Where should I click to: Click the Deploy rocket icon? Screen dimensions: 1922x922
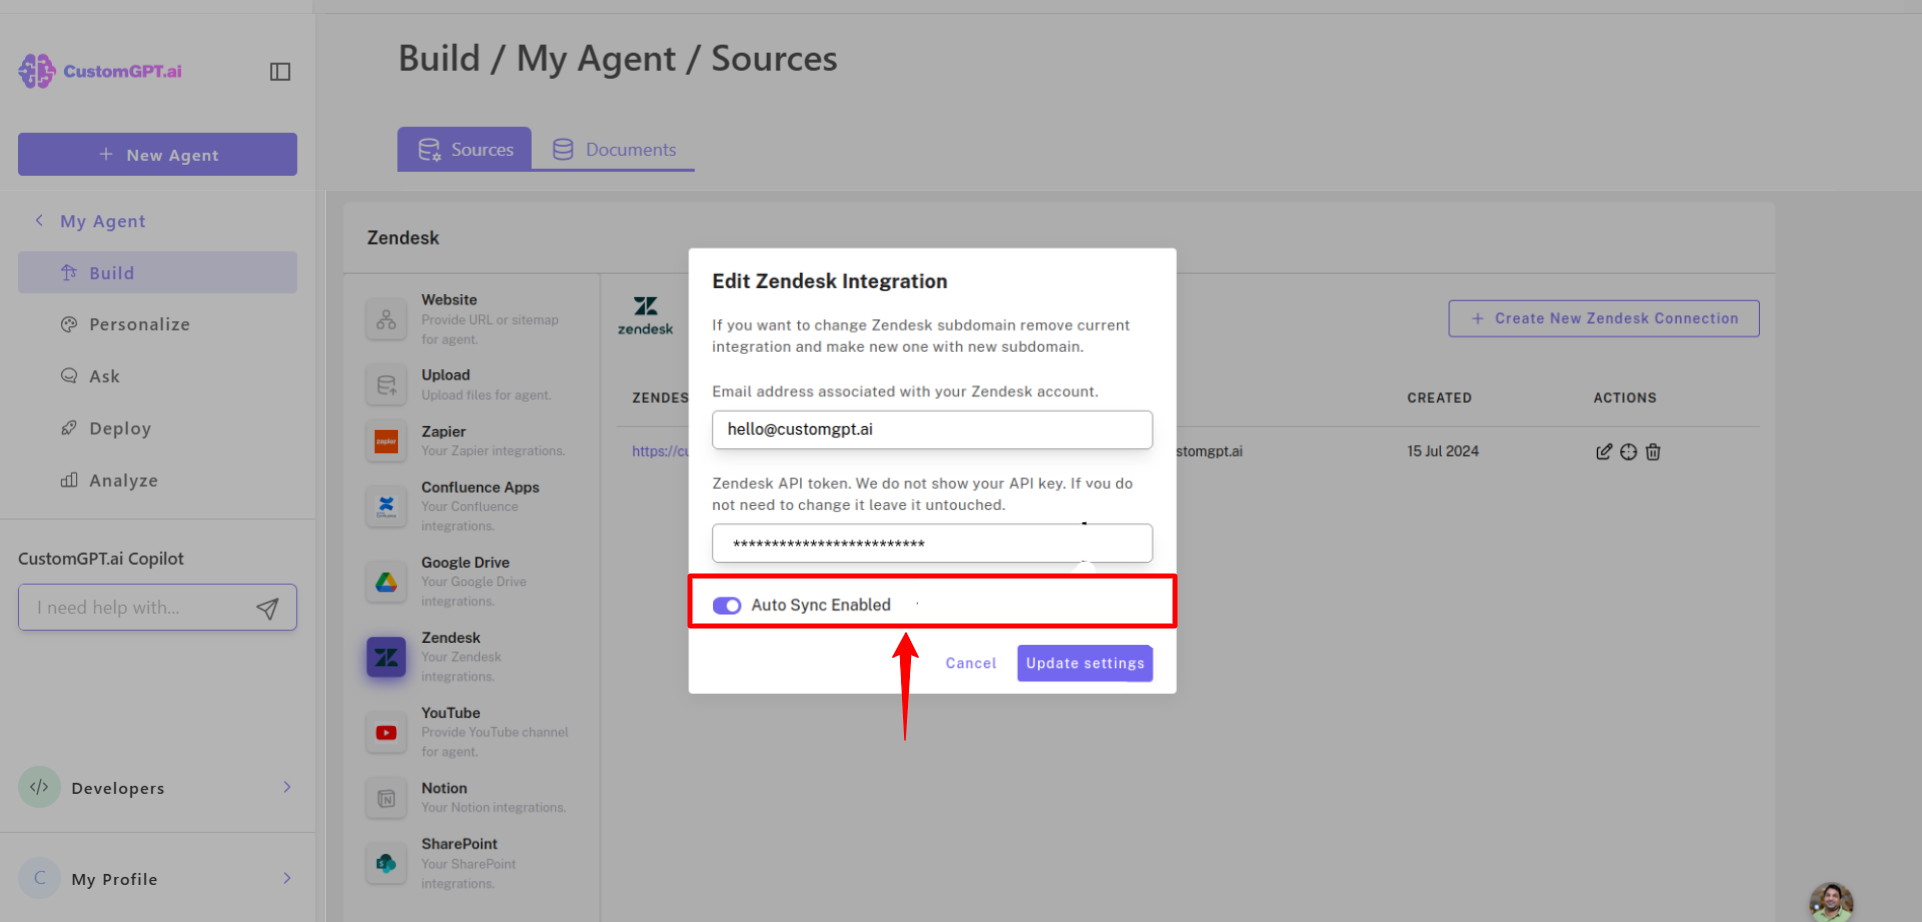pos(69,428)
